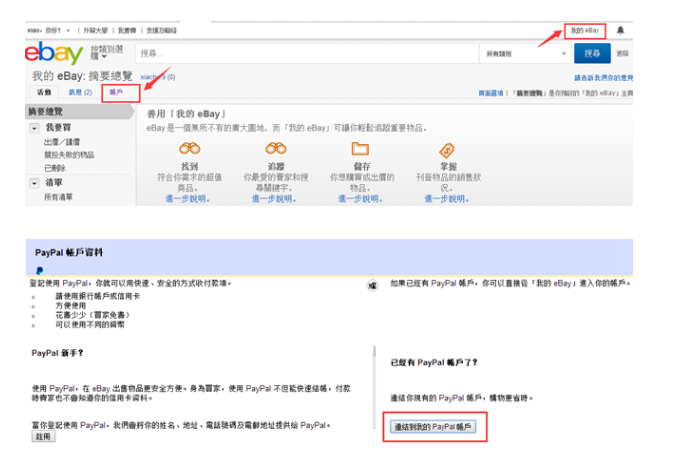Screen dimensions: 674x465
Task: Click the PayPal 新手？ heading
Action: point(57,353)
